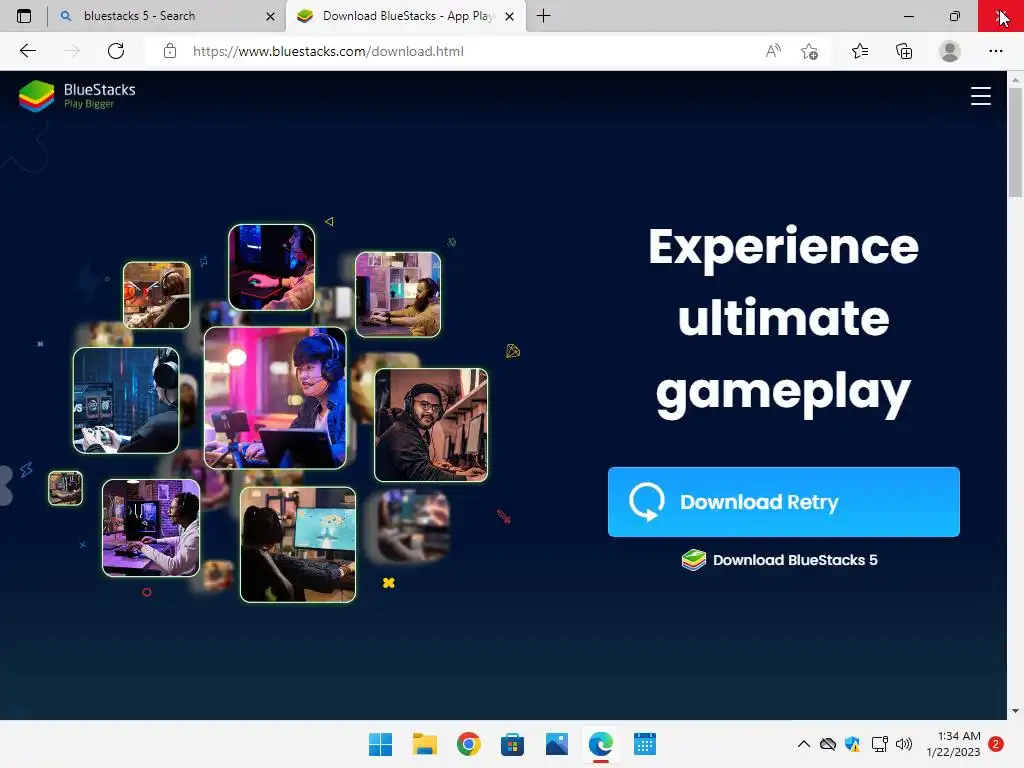Close the 'bluestacks 5 - Search' tab
Screen dimensions: 1024x768
(x=270, y=16)
